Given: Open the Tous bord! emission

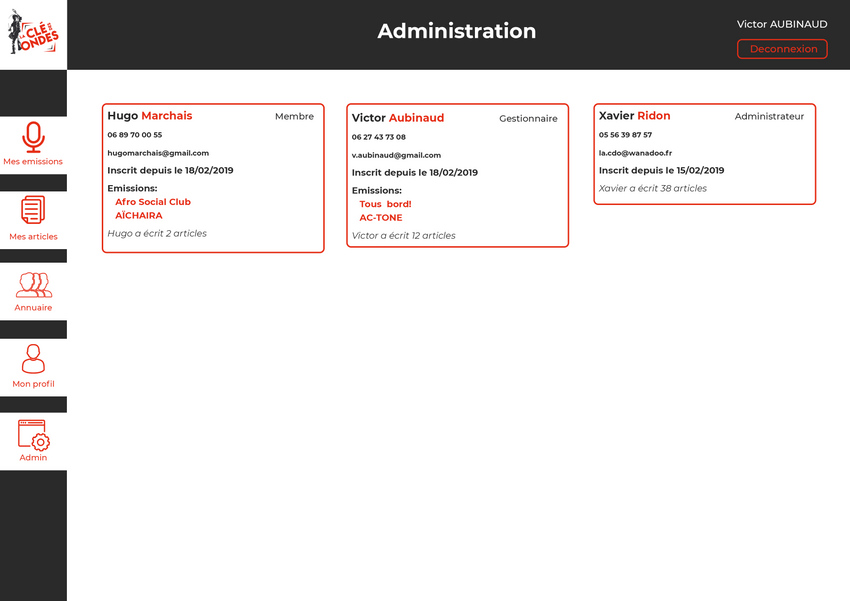Looking at the screenshot, I should [385, 204].
